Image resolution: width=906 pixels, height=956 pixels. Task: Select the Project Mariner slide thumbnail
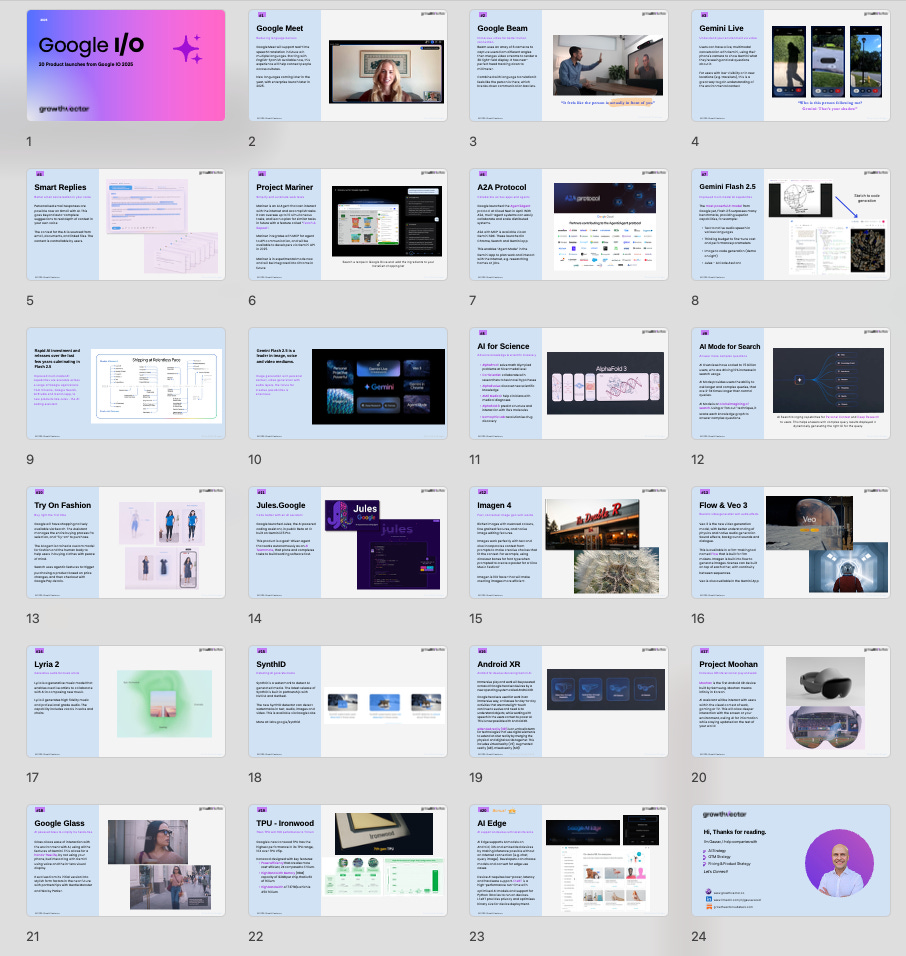pos(348,224)
